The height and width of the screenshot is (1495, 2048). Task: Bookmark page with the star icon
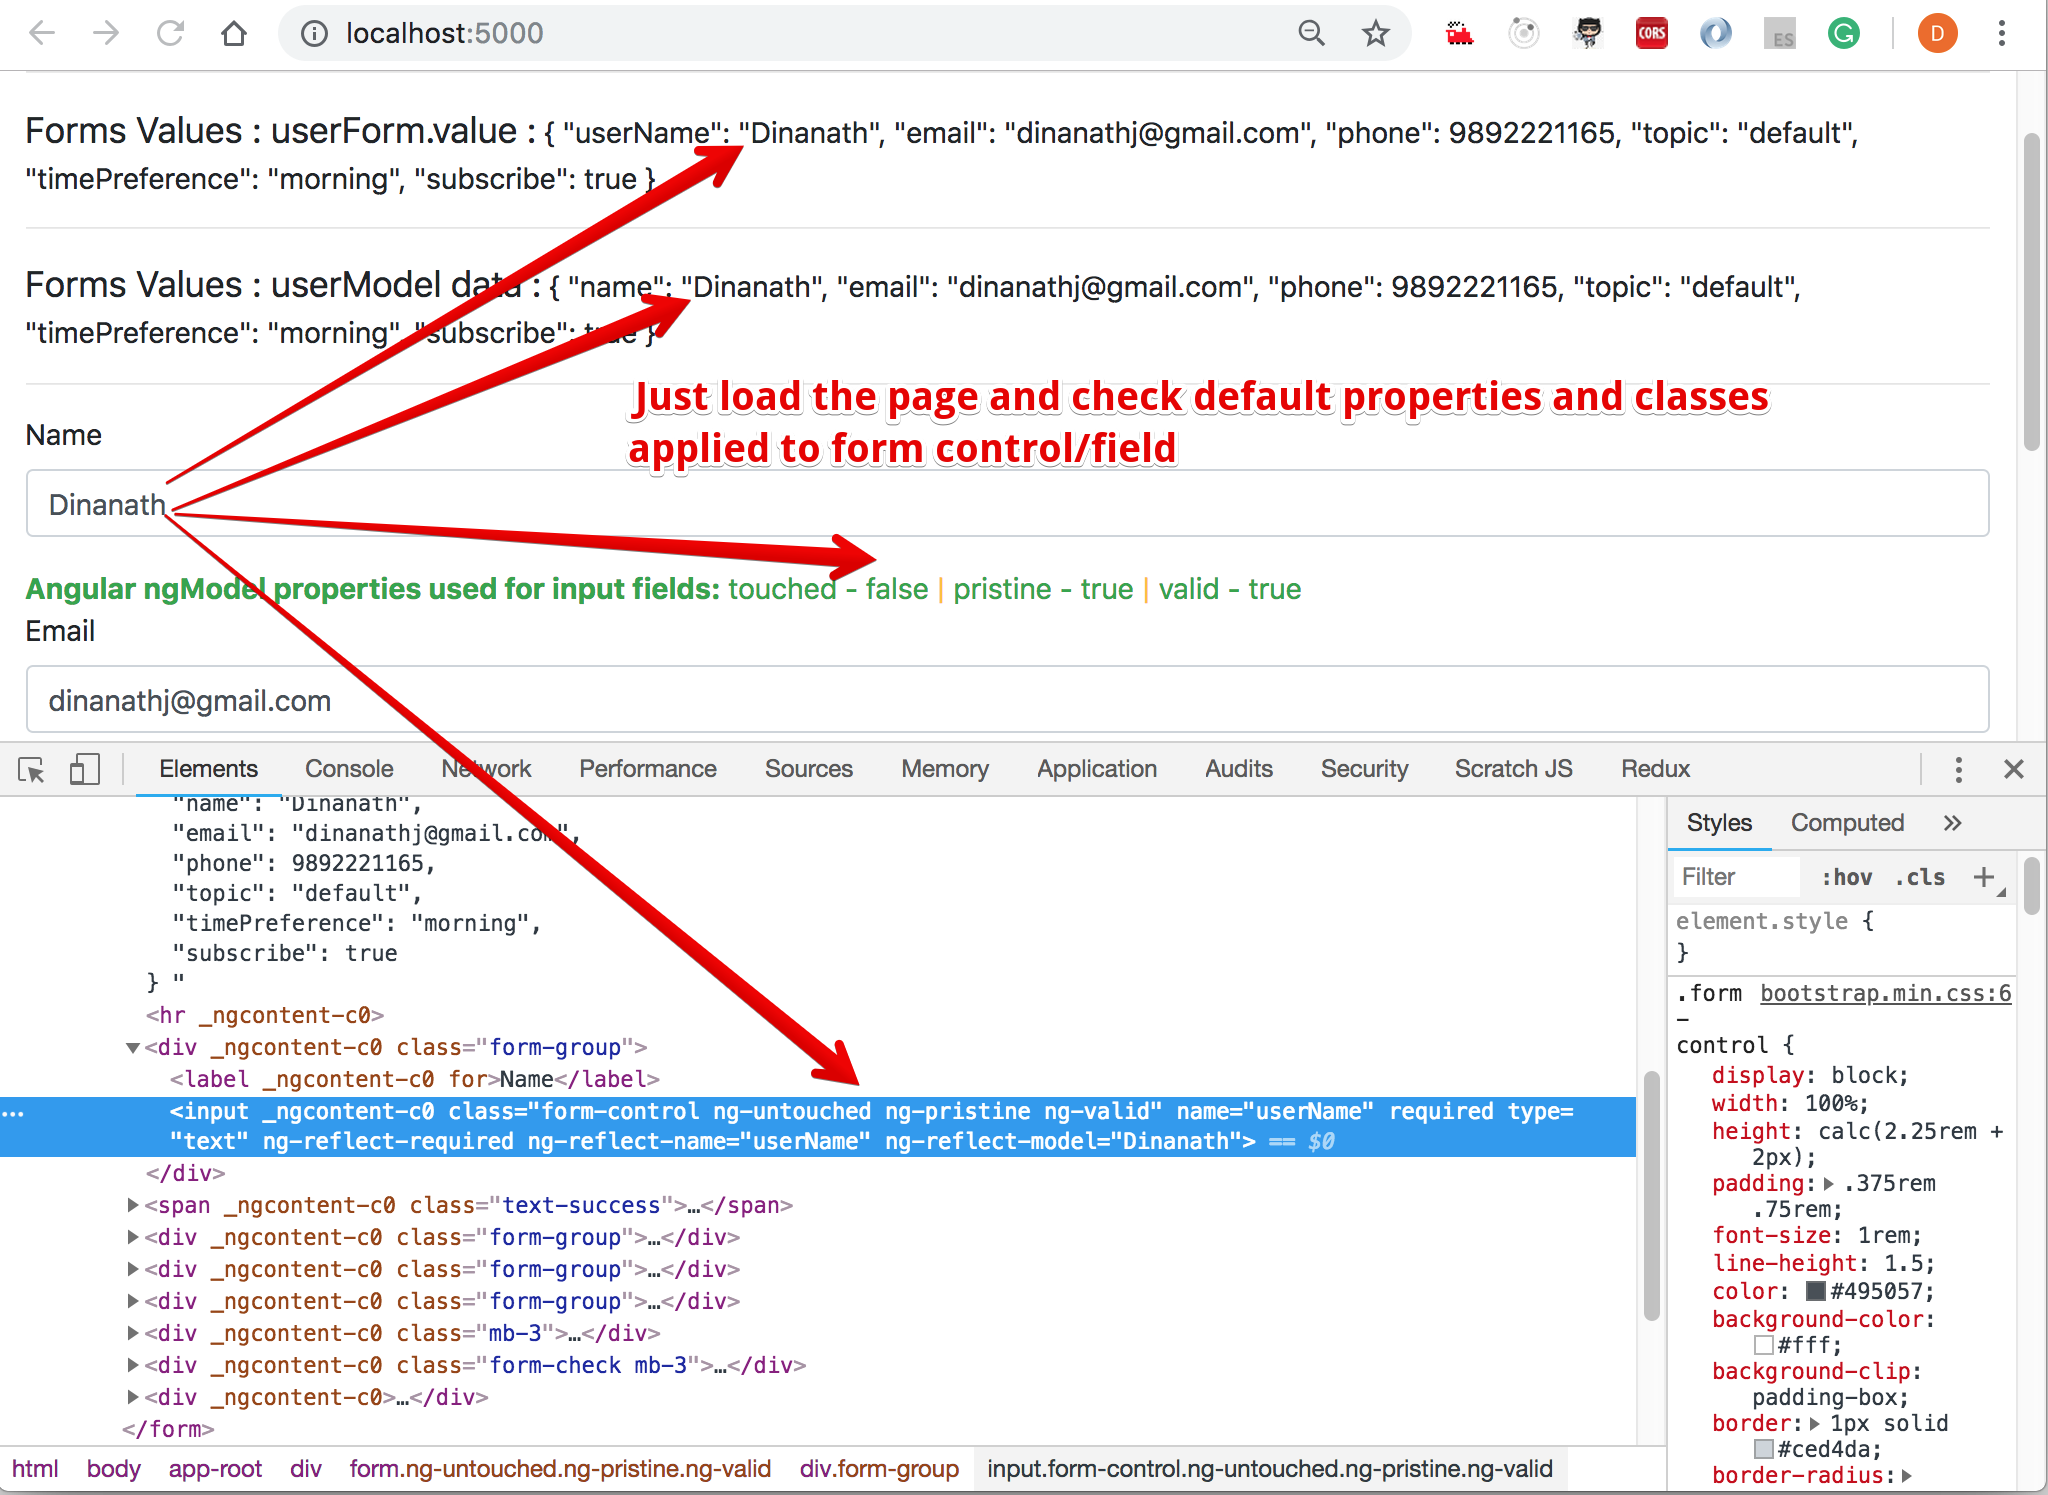[x=1376, y=34]
